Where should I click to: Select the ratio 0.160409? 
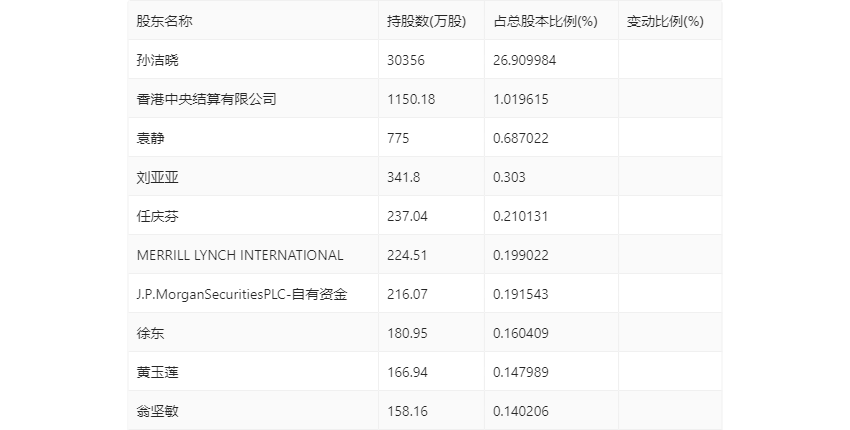(x=521, y=333)
